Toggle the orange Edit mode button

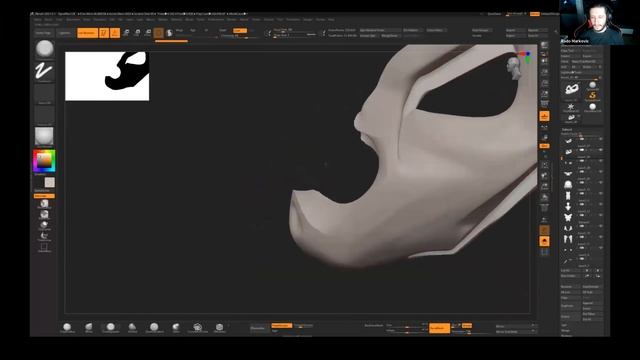104,33
